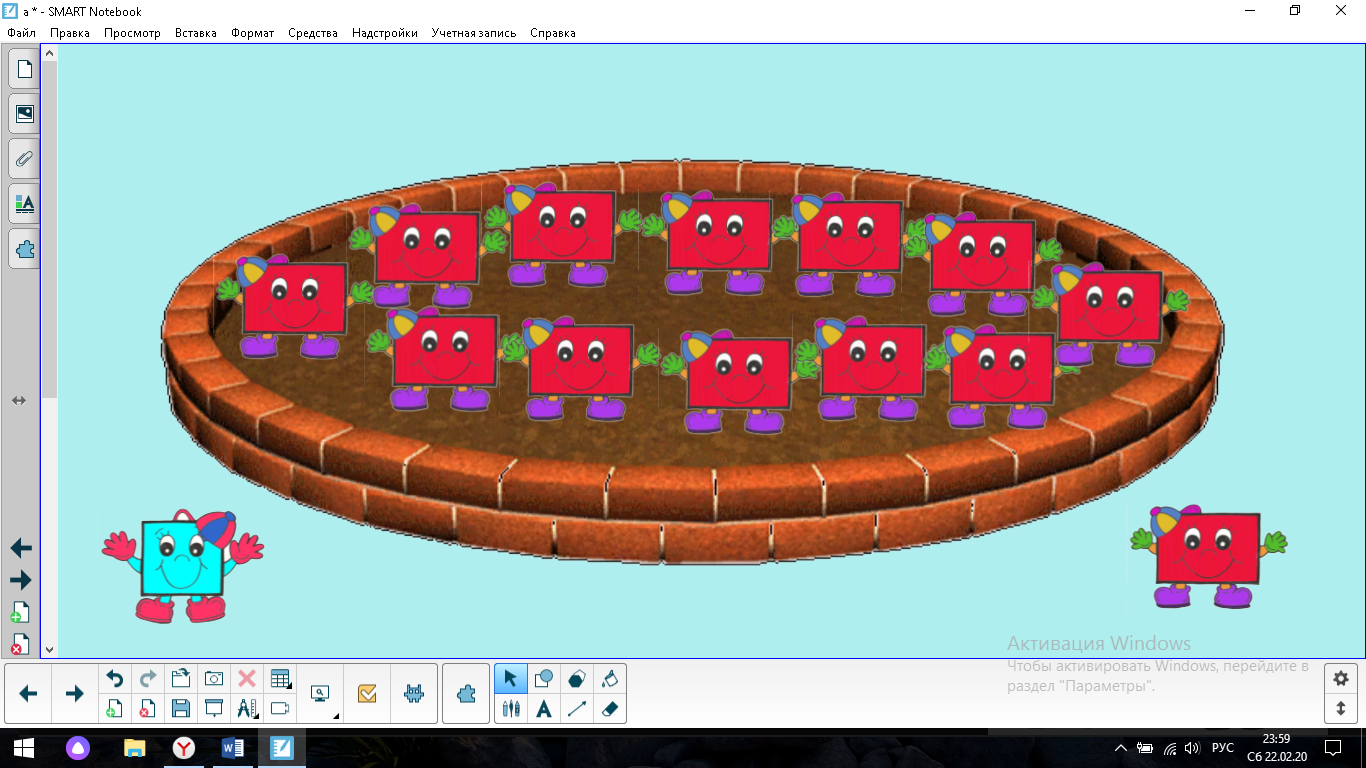Open the screen capture camera tool

click(x=214, y=679)
